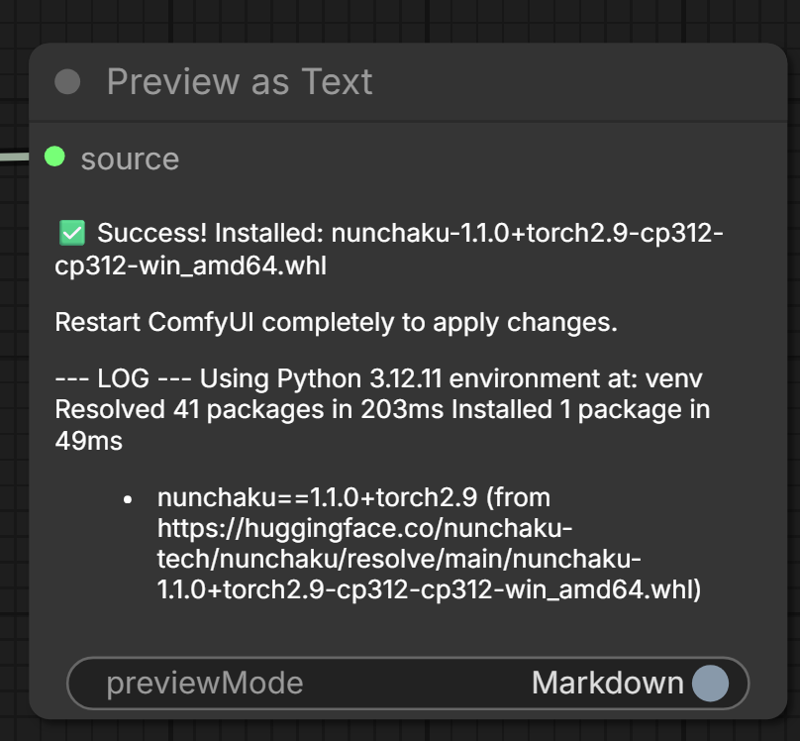Click the Markdown mode value text
The width and height of the screenshot is (800, 741).
click(607, 684)
